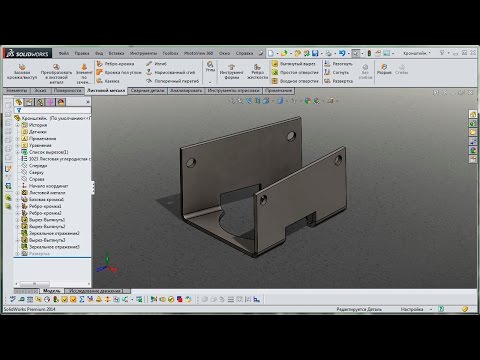This screenshot has width=480, height=360.
Task: Expand the Листовой металл tree node
Action: tap(18, 193)
